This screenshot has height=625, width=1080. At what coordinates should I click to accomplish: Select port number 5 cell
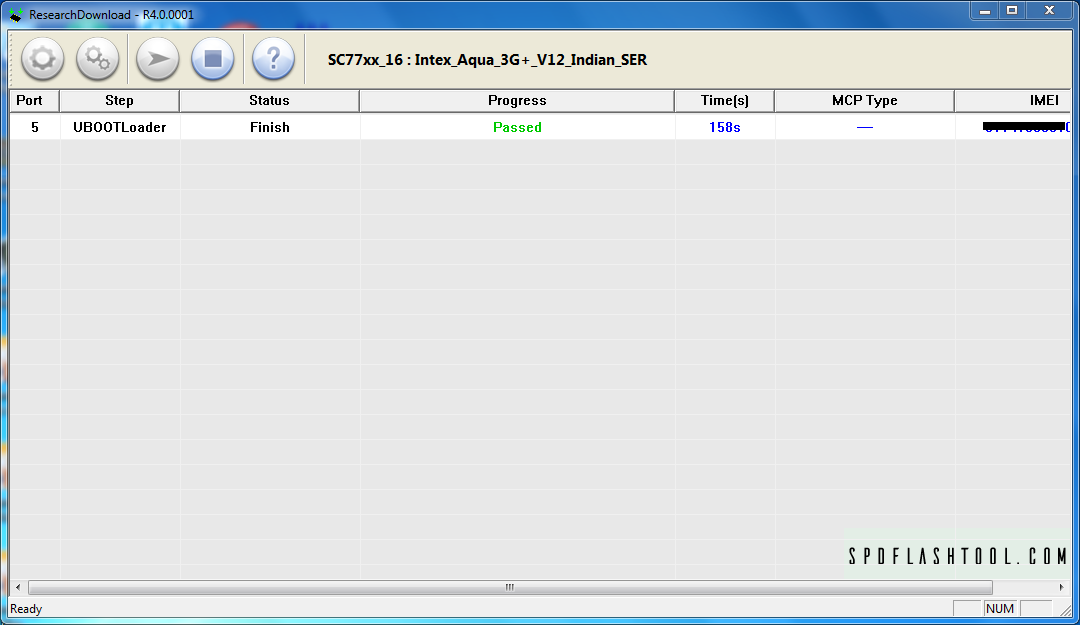point(34,127)
